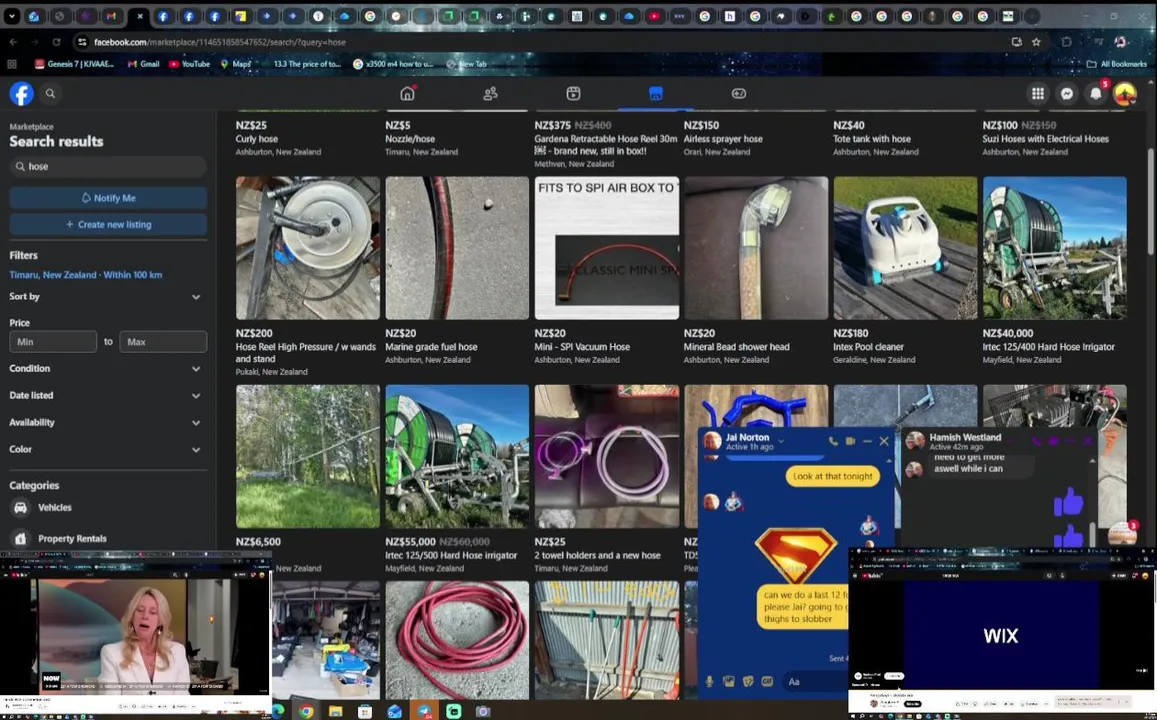Viewport: 1157px width, 720px height.
Task: Click the Min price field
Action: (x=53, y=342)
